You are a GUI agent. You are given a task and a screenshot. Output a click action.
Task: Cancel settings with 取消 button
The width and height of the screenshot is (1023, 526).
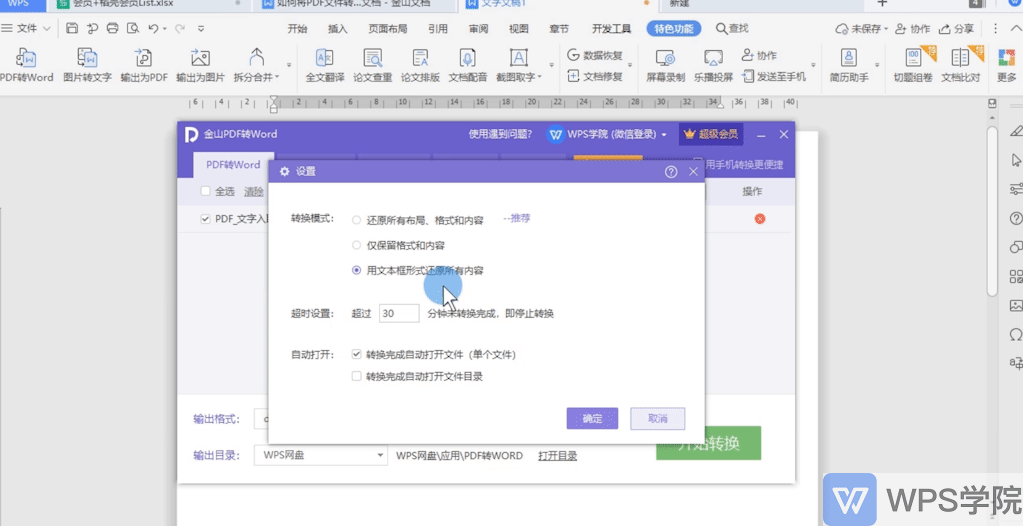pyautogui.click(x=658, y=419)
